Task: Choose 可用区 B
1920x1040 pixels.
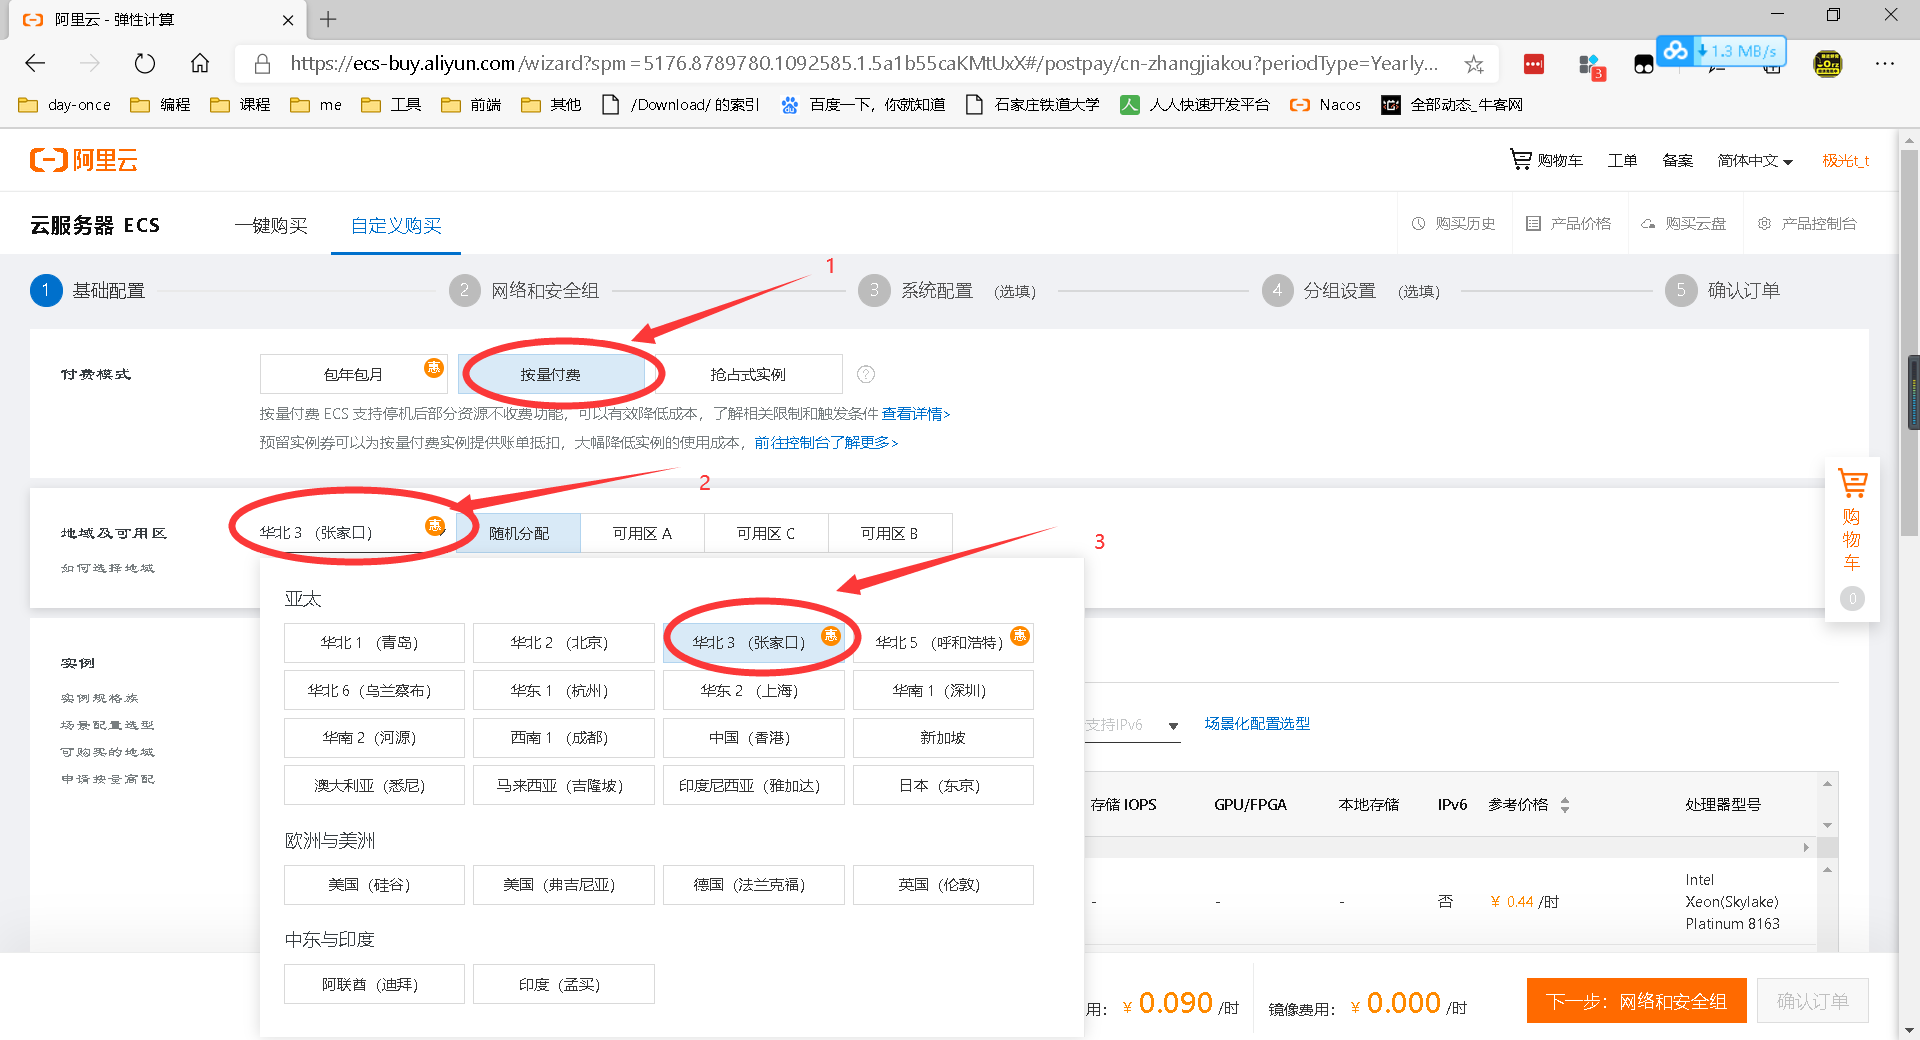Action: 890,533
